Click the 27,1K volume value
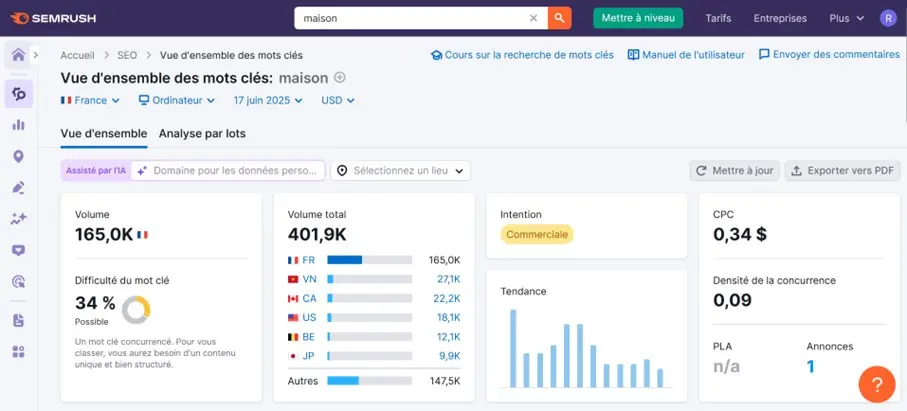907x411 pixels. coord(449,279)
